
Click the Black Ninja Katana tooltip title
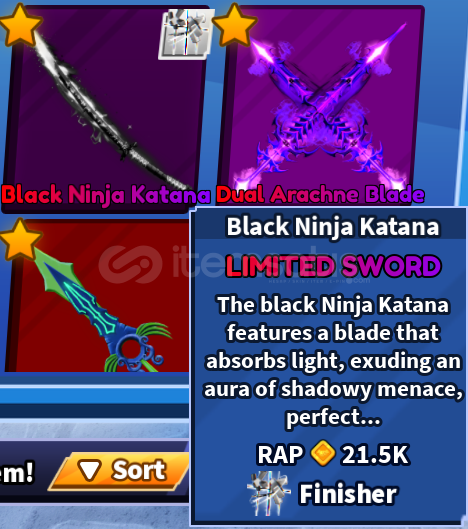point(333,227)
